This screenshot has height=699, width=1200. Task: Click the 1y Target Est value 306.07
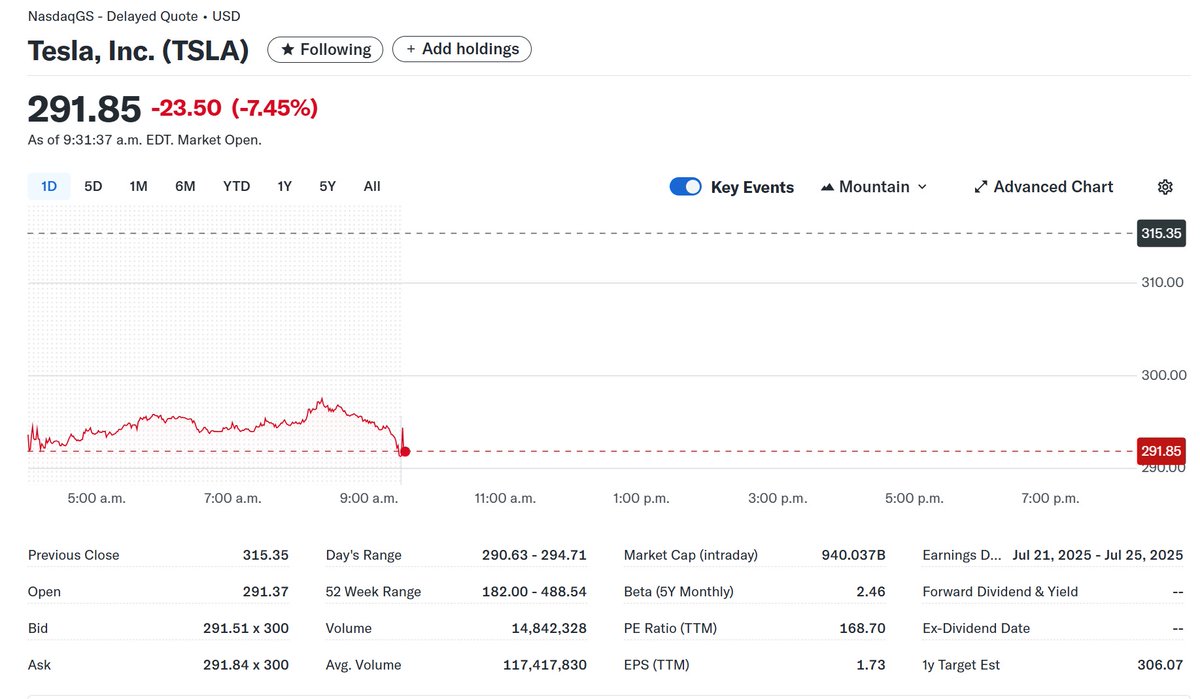point(1161,665)
